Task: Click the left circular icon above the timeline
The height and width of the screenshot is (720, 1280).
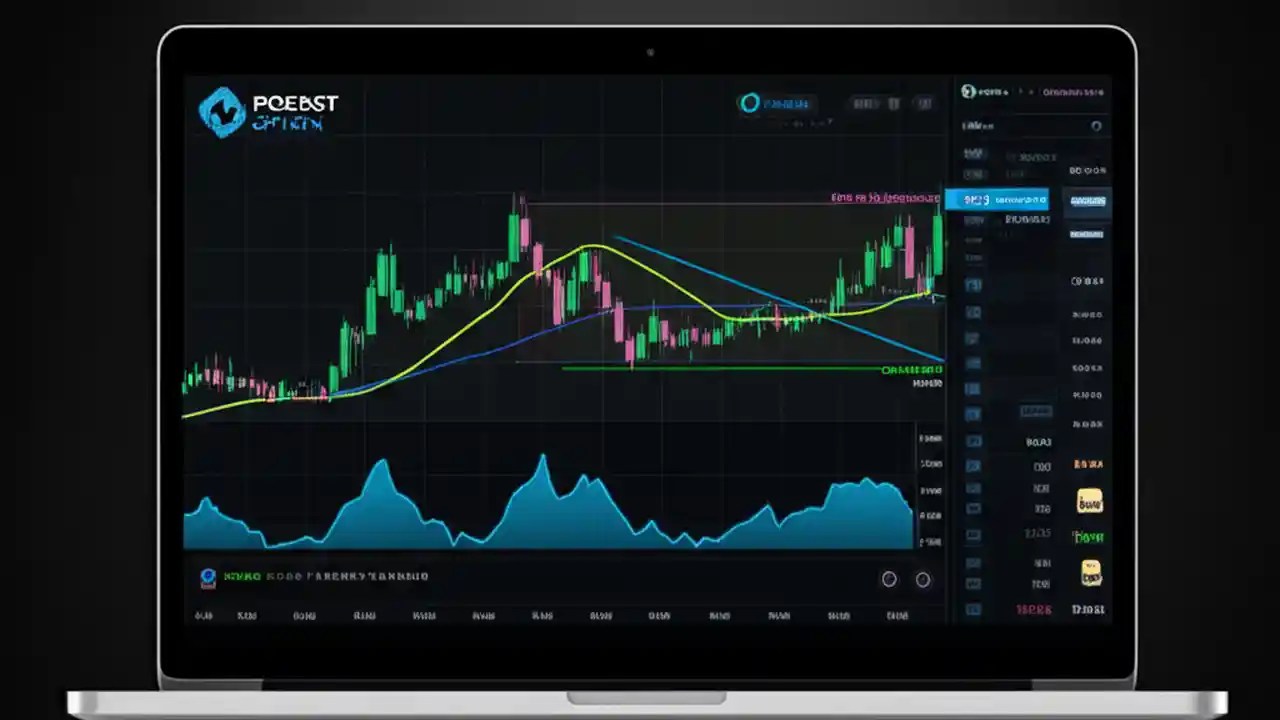Action: tap(889, 579)
